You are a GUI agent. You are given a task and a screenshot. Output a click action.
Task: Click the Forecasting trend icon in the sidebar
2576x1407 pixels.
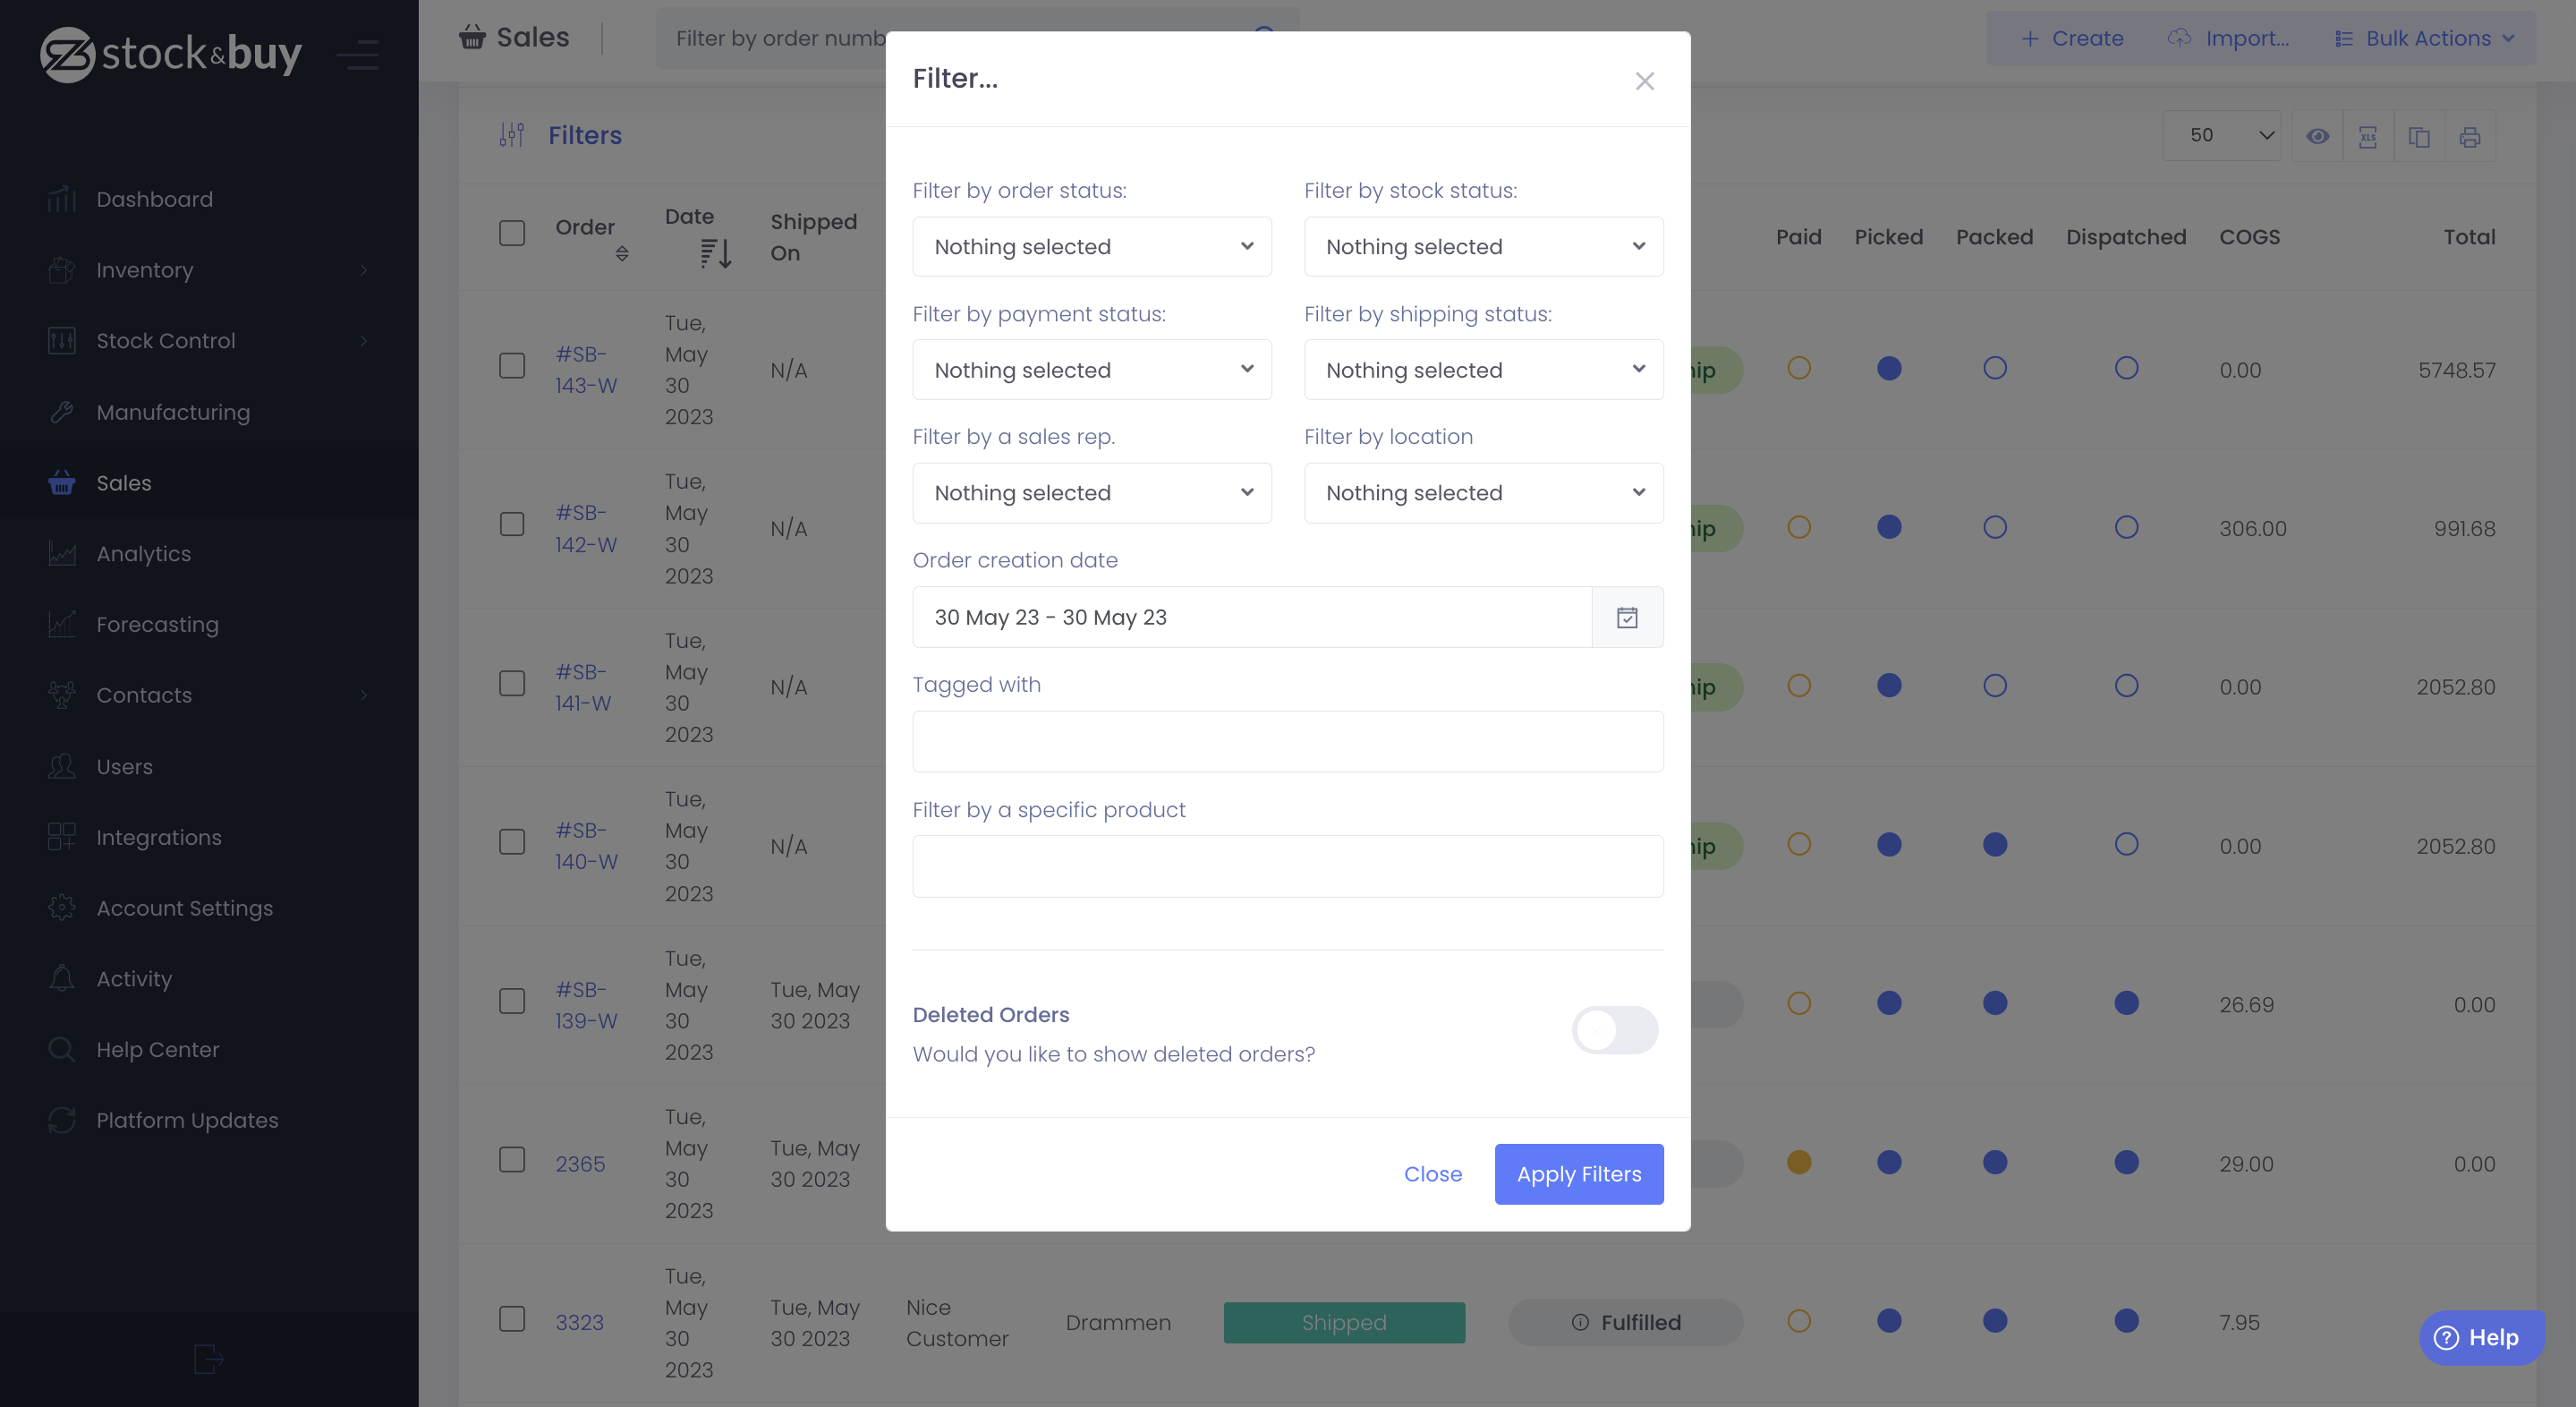[x=62, y=624]
